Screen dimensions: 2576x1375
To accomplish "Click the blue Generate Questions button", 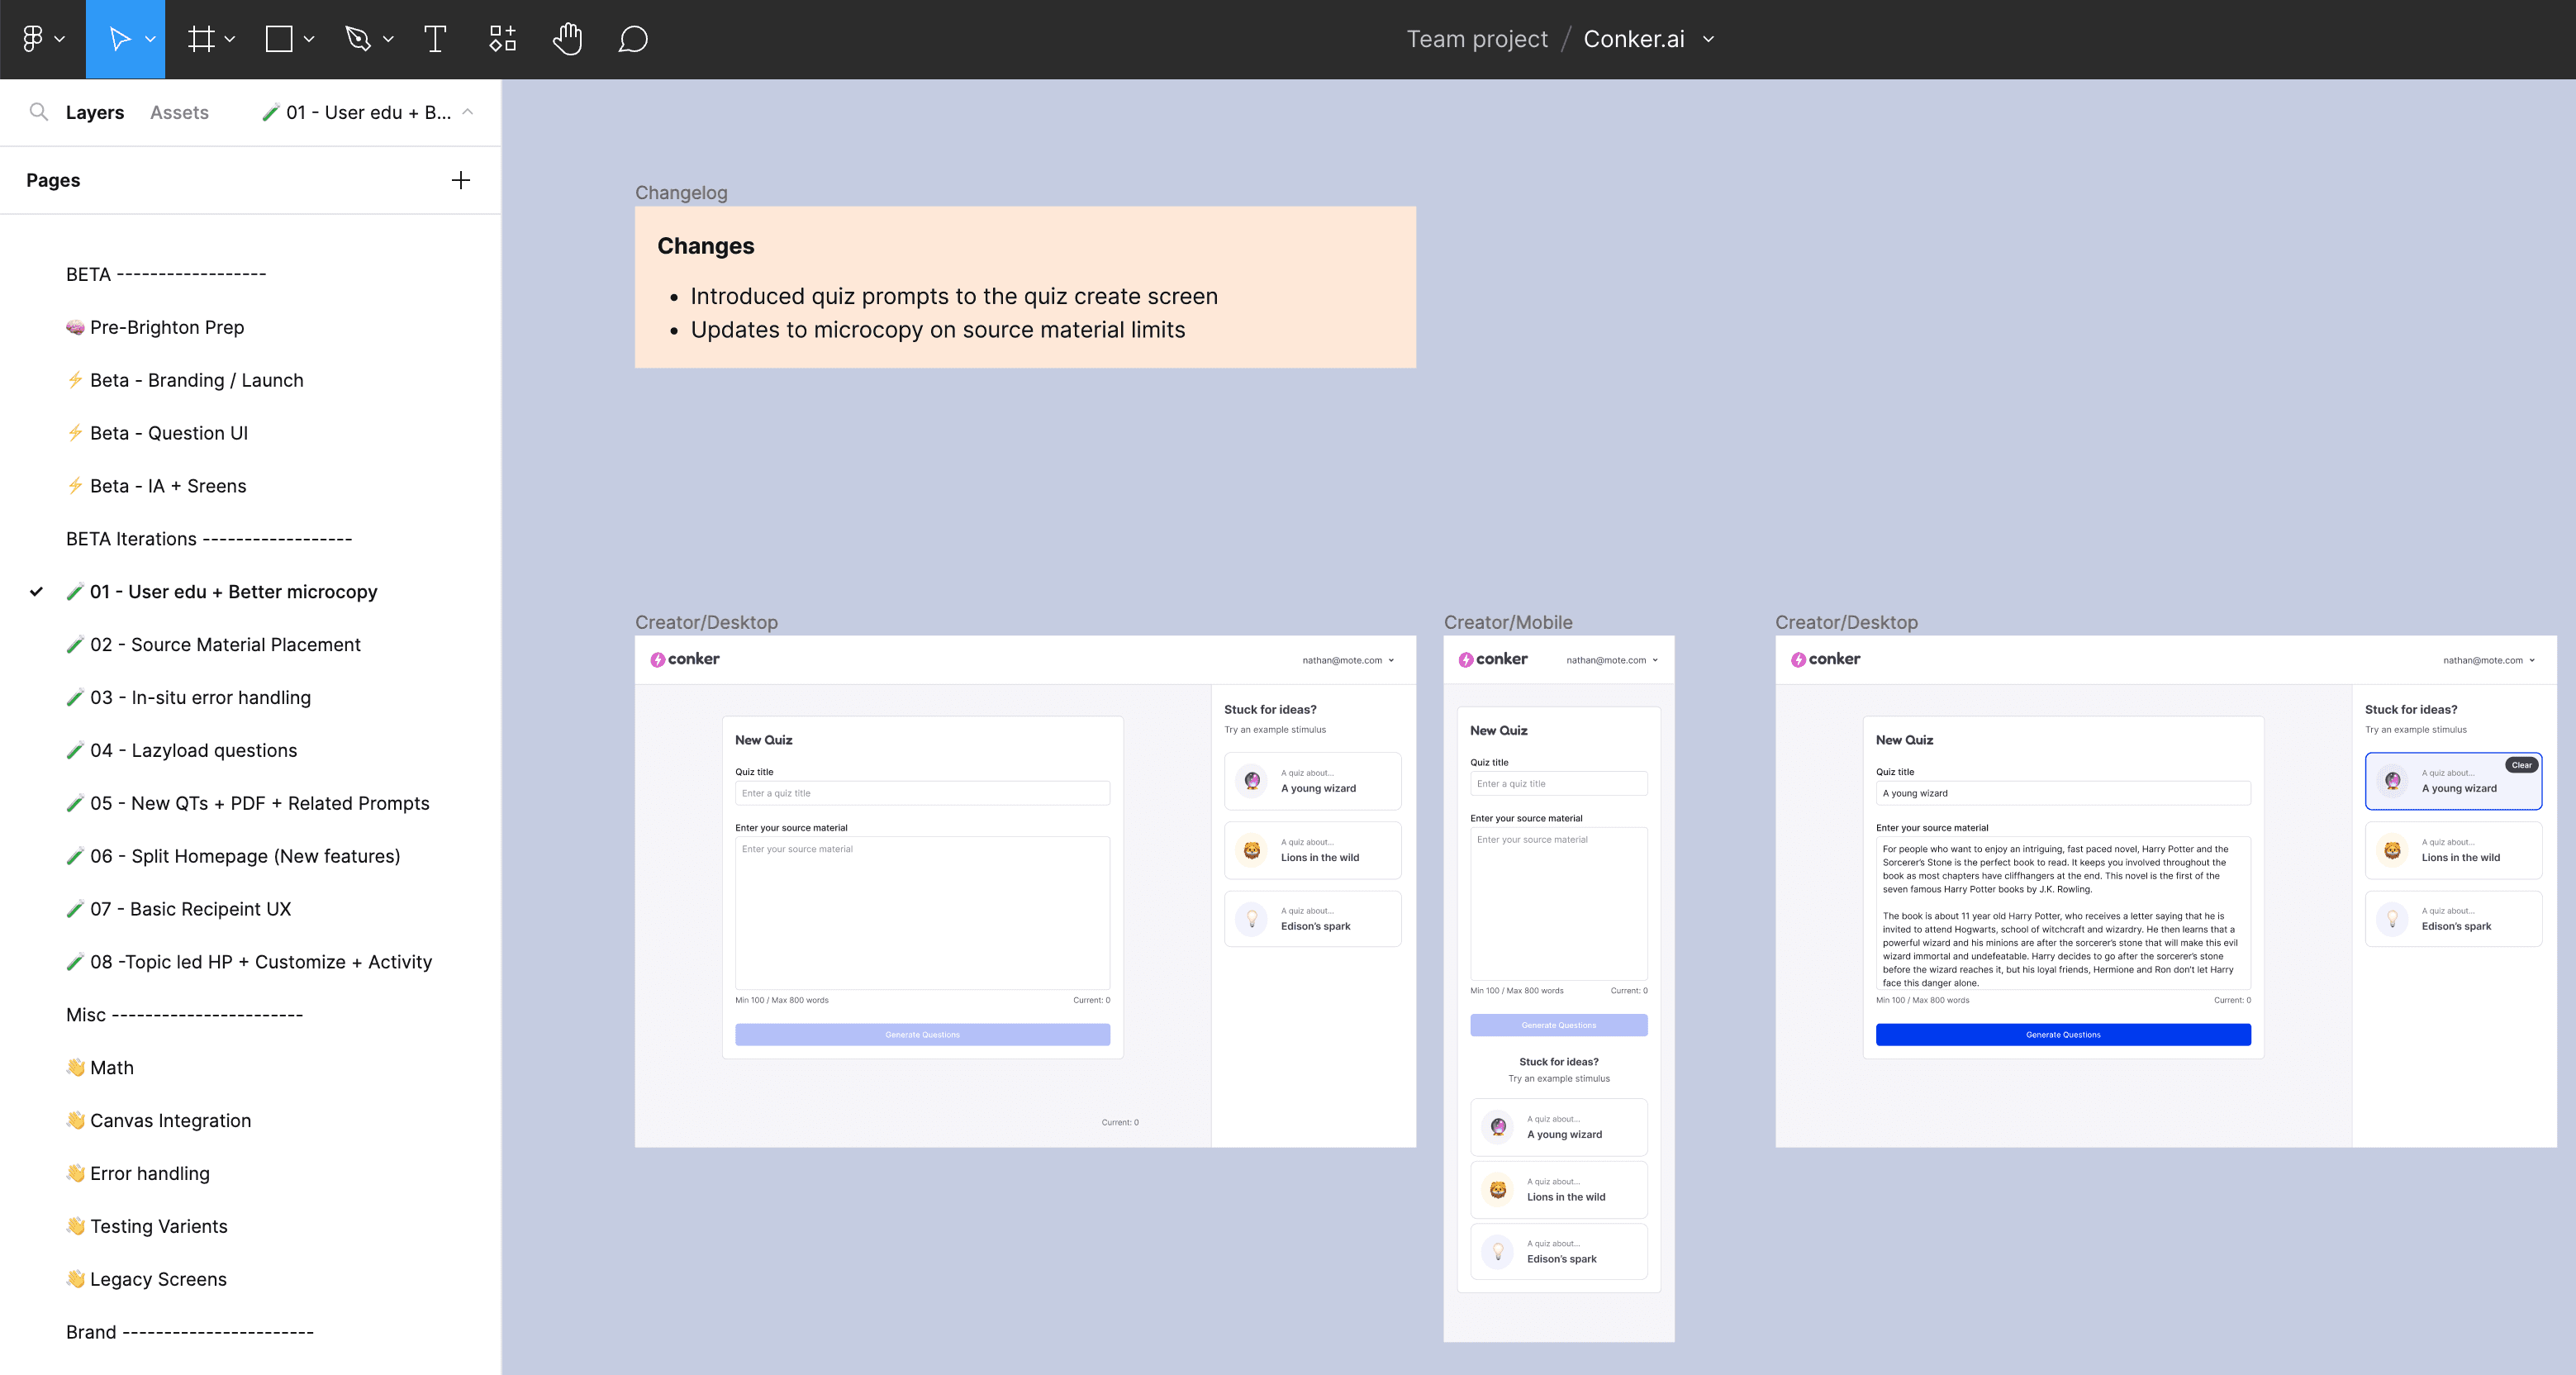I will 2062,1034.
